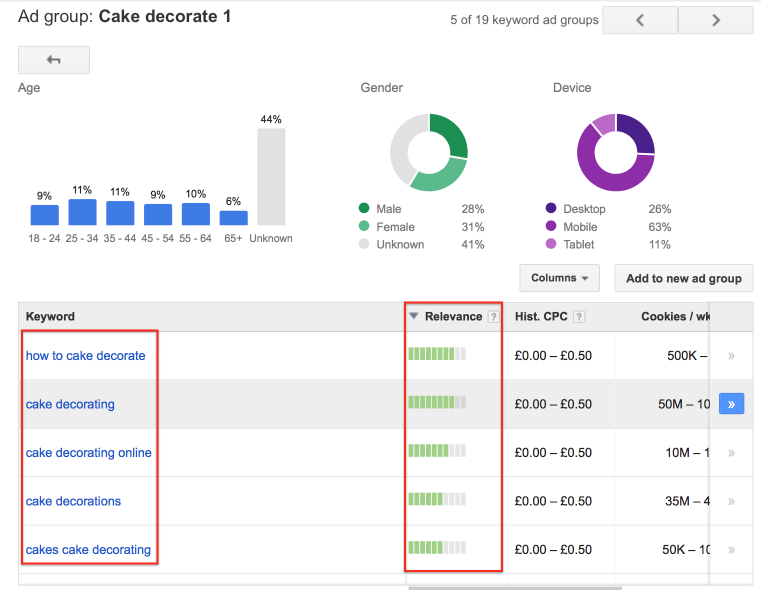761x590 pixels.
Task: Click the relevance bar for 'how to cake decorate'
Action: click(x=437, y=354)
